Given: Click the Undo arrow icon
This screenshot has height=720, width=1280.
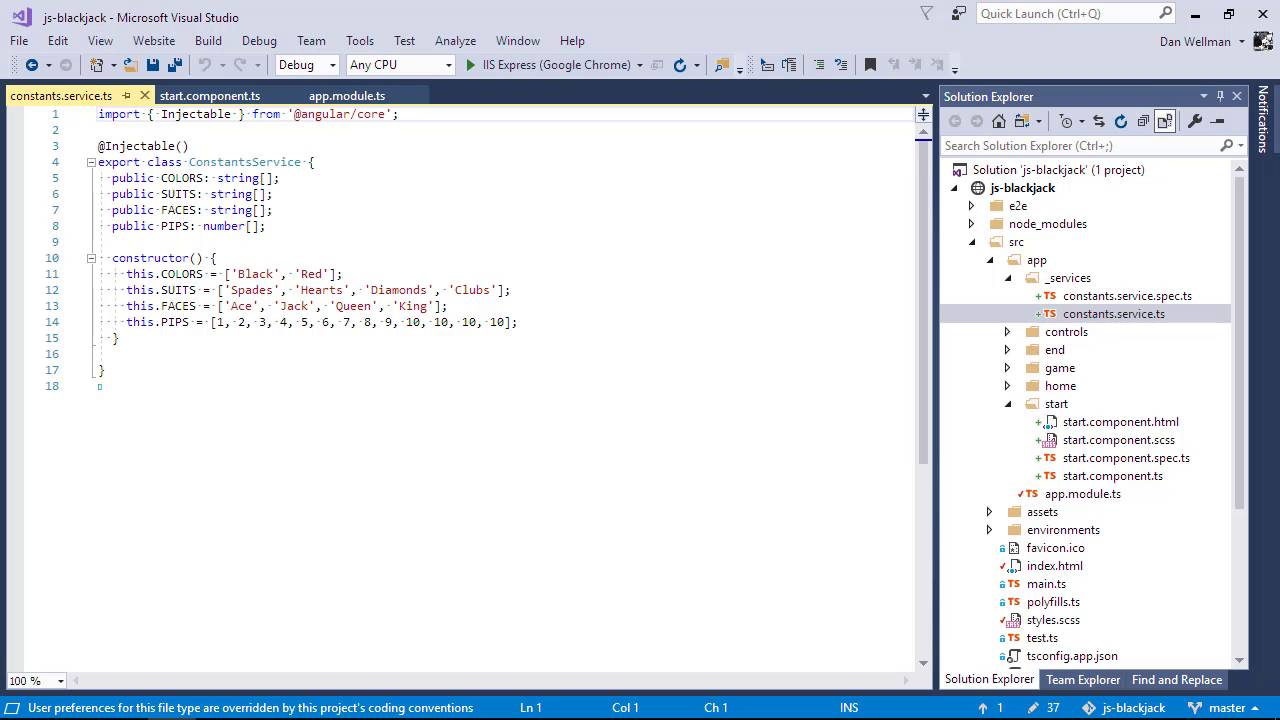Looking at the screenshot, I should [204, 65].
